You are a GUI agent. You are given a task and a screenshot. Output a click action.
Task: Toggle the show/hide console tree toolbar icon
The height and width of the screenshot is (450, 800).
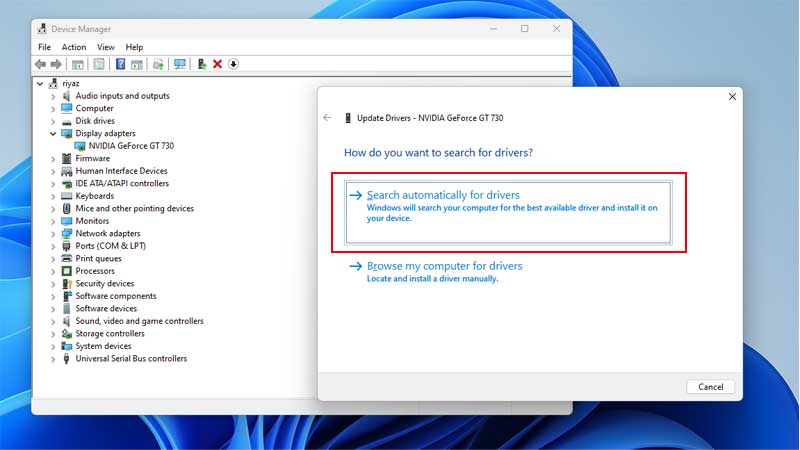tap(78, 64)
